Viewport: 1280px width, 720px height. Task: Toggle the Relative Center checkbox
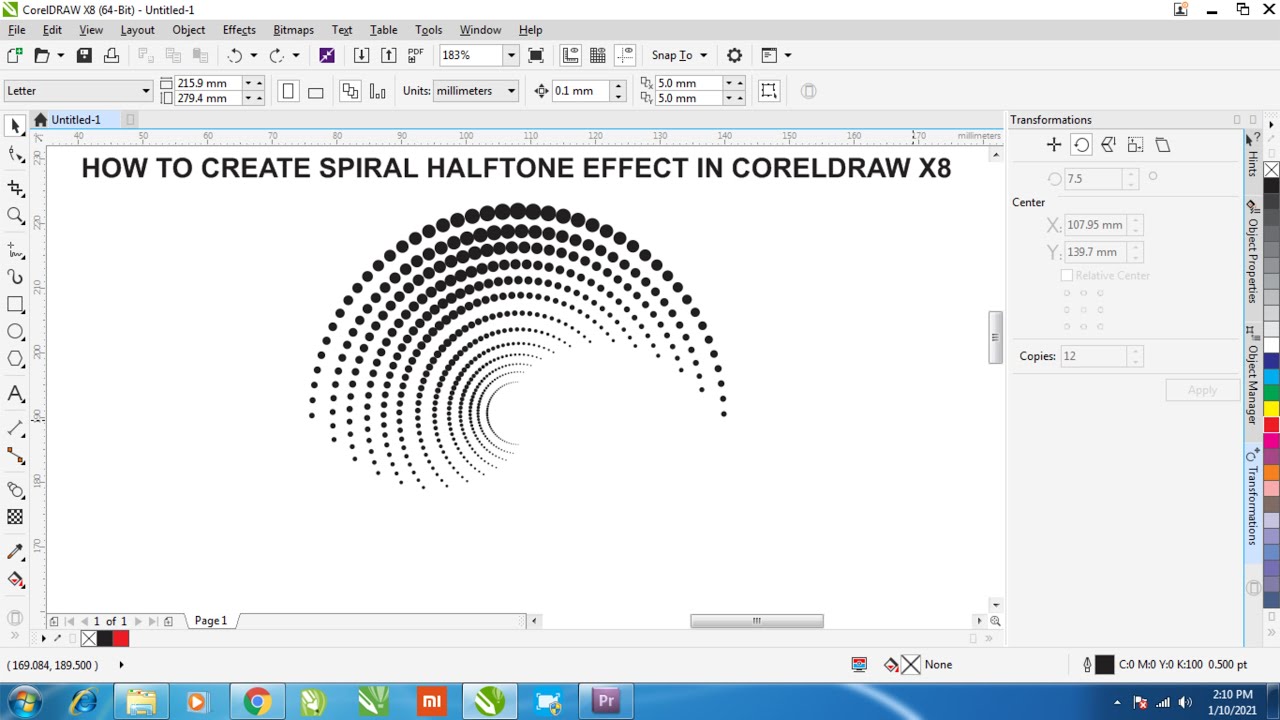(1067, 276)
